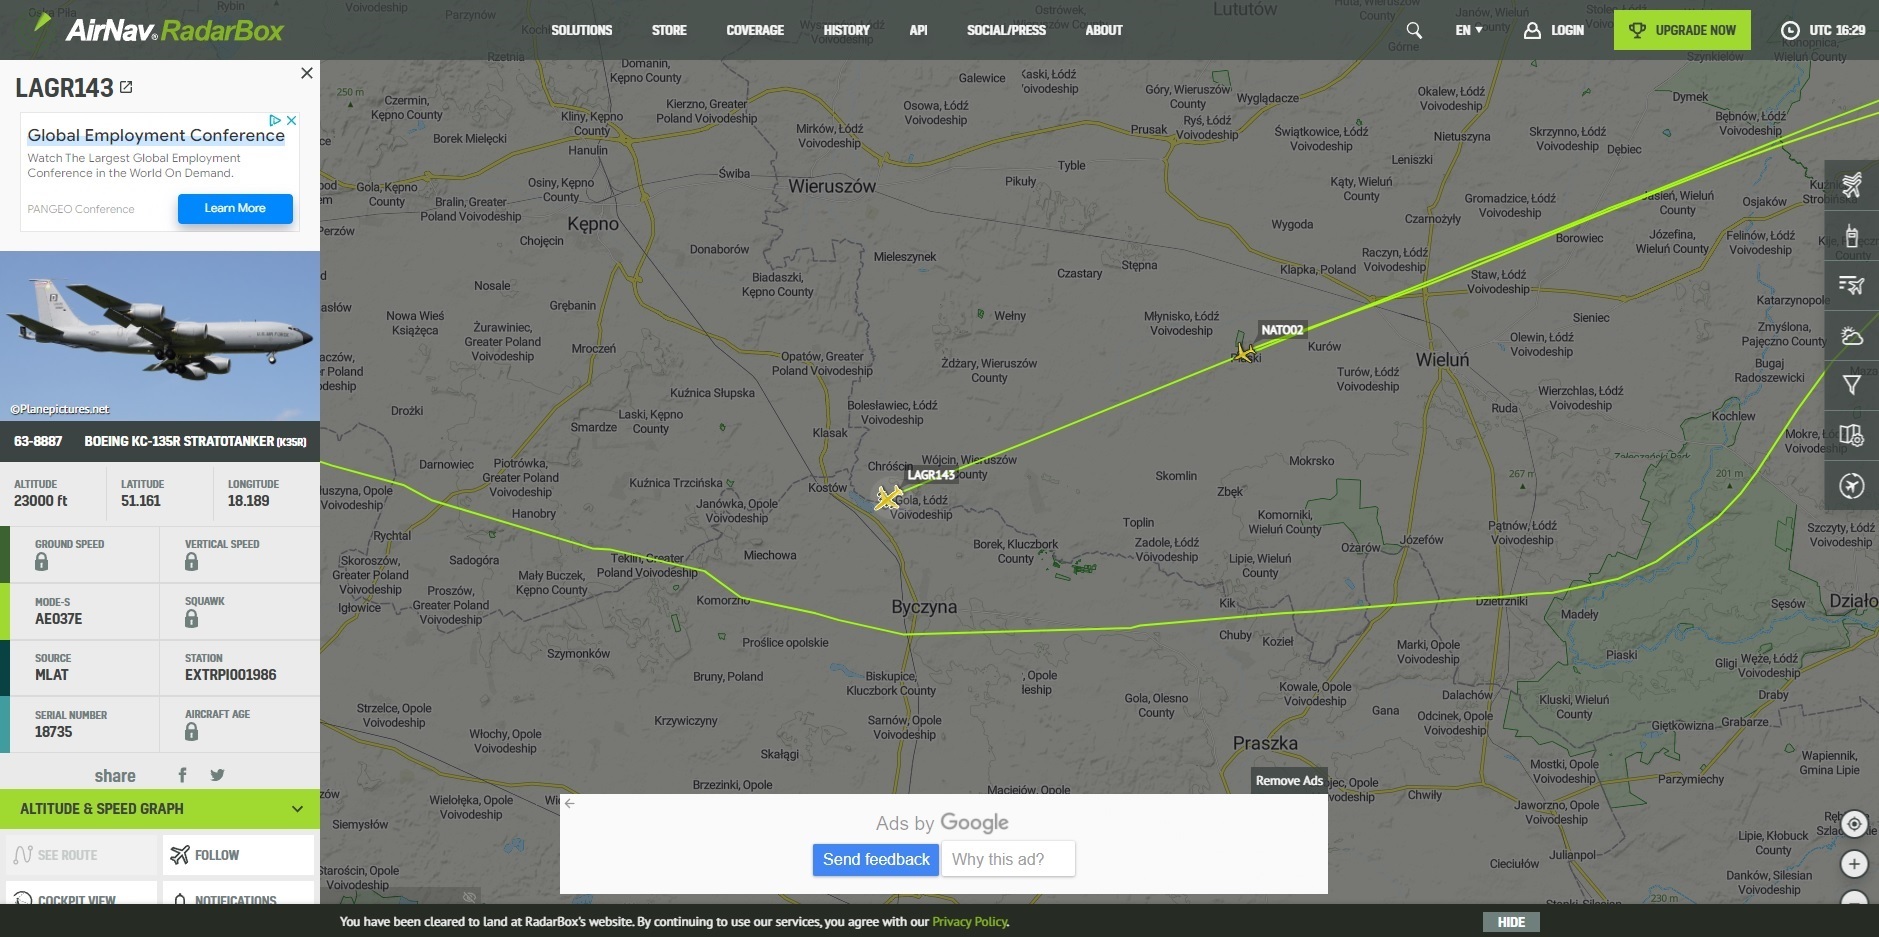
Task: Click the Kępno town label on map
Action: point(593,224)
